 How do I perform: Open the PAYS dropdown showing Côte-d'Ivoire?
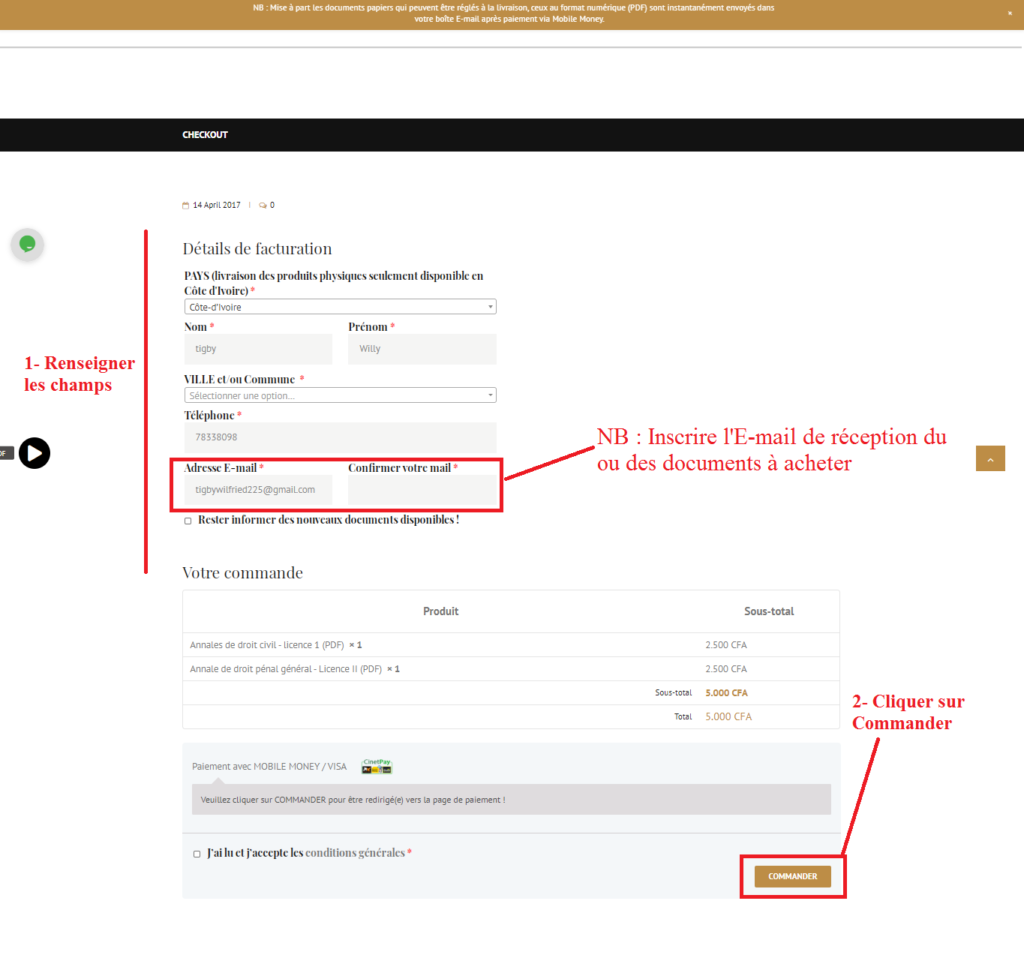click(339, 306)
